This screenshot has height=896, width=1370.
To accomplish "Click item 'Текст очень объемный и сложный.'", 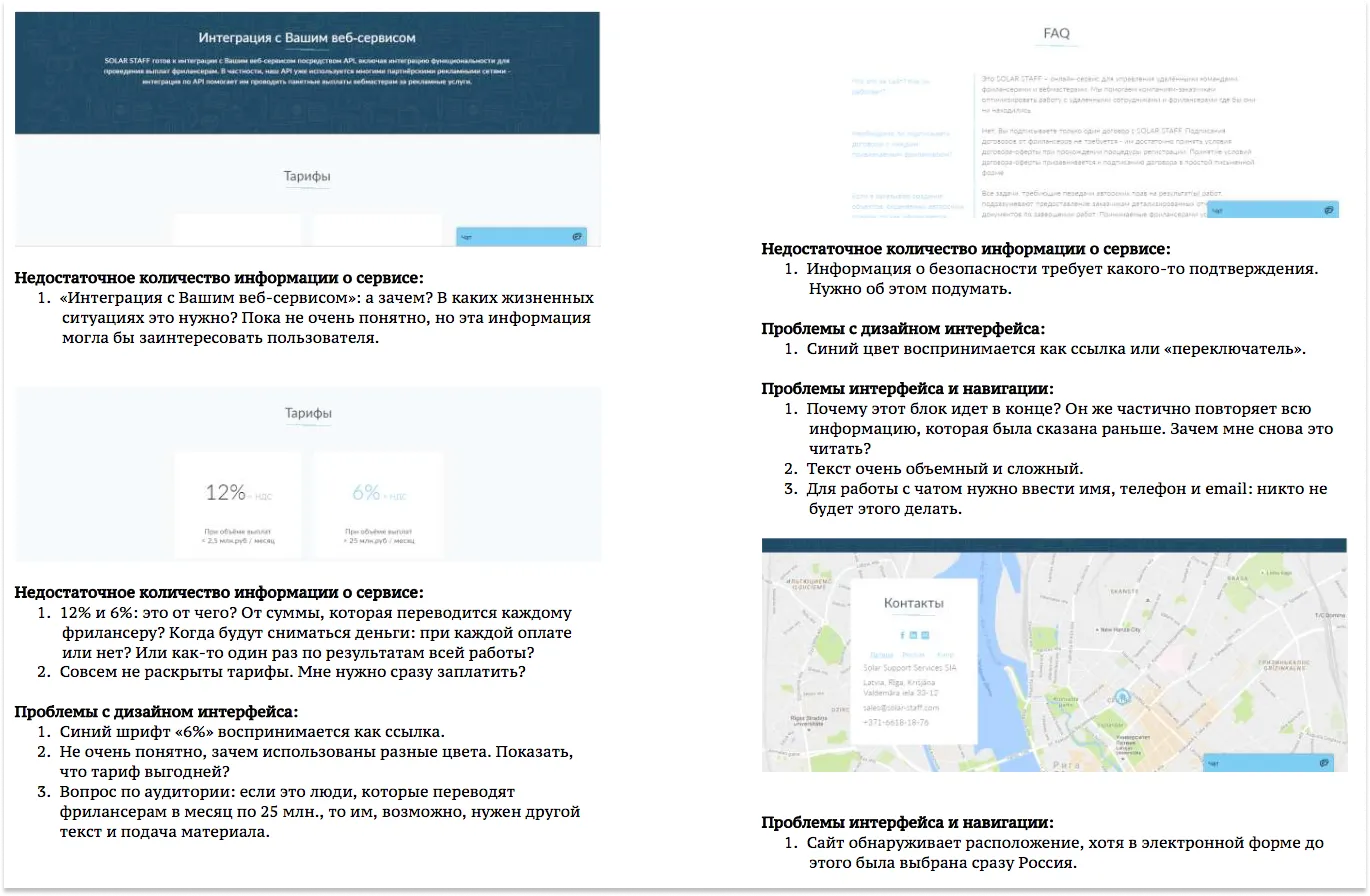I will pyautogui.click(x=945, y=469).
